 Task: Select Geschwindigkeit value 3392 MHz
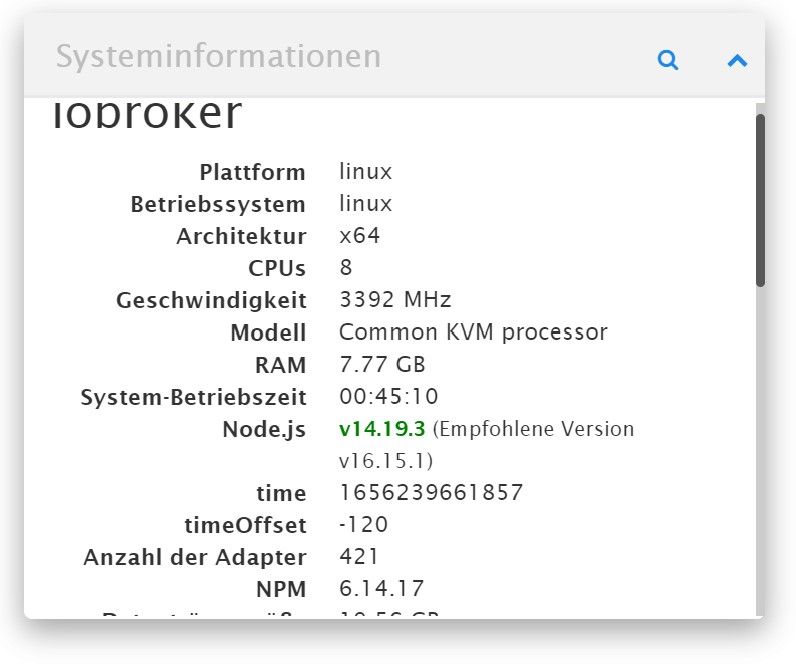click(395, 300)
